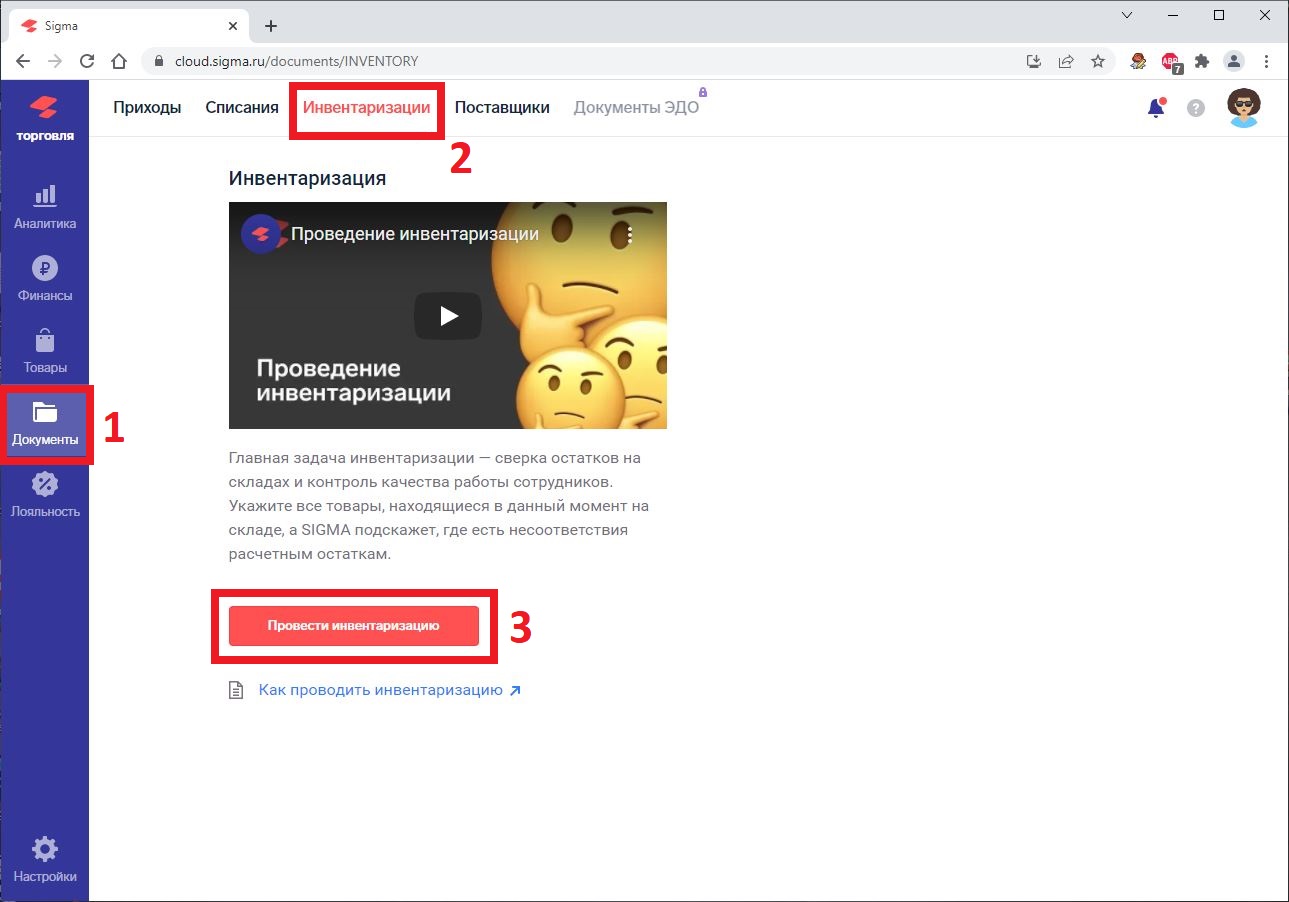Open the Аналитика section in the sidebar

point(45,207)
